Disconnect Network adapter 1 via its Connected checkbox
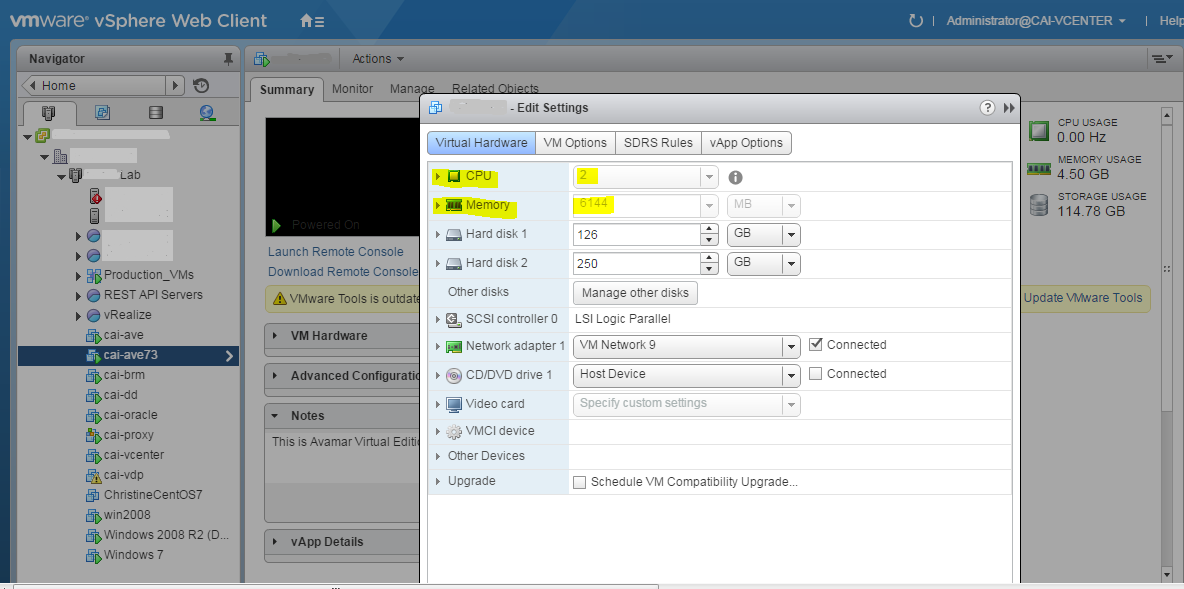 point(815,345)
